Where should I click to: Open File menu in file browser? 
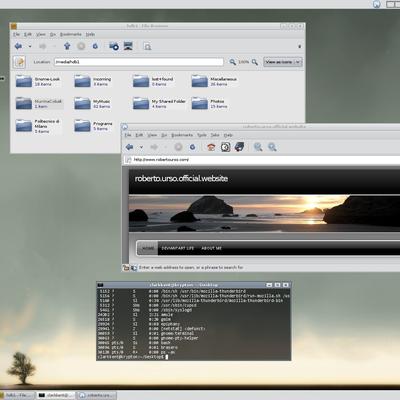pos(16,34)
